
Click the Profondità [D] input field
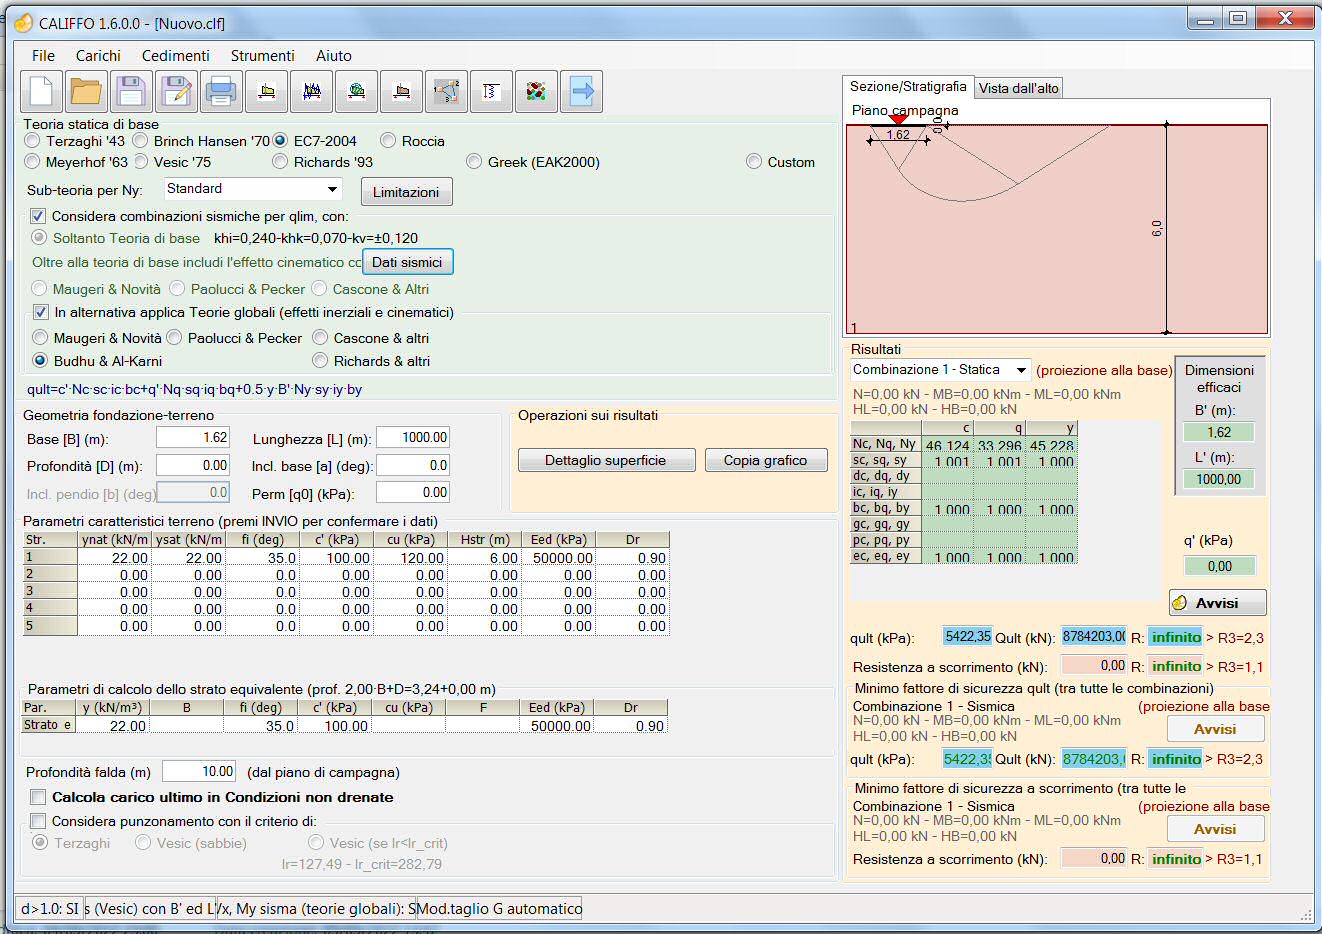point(193,465)
